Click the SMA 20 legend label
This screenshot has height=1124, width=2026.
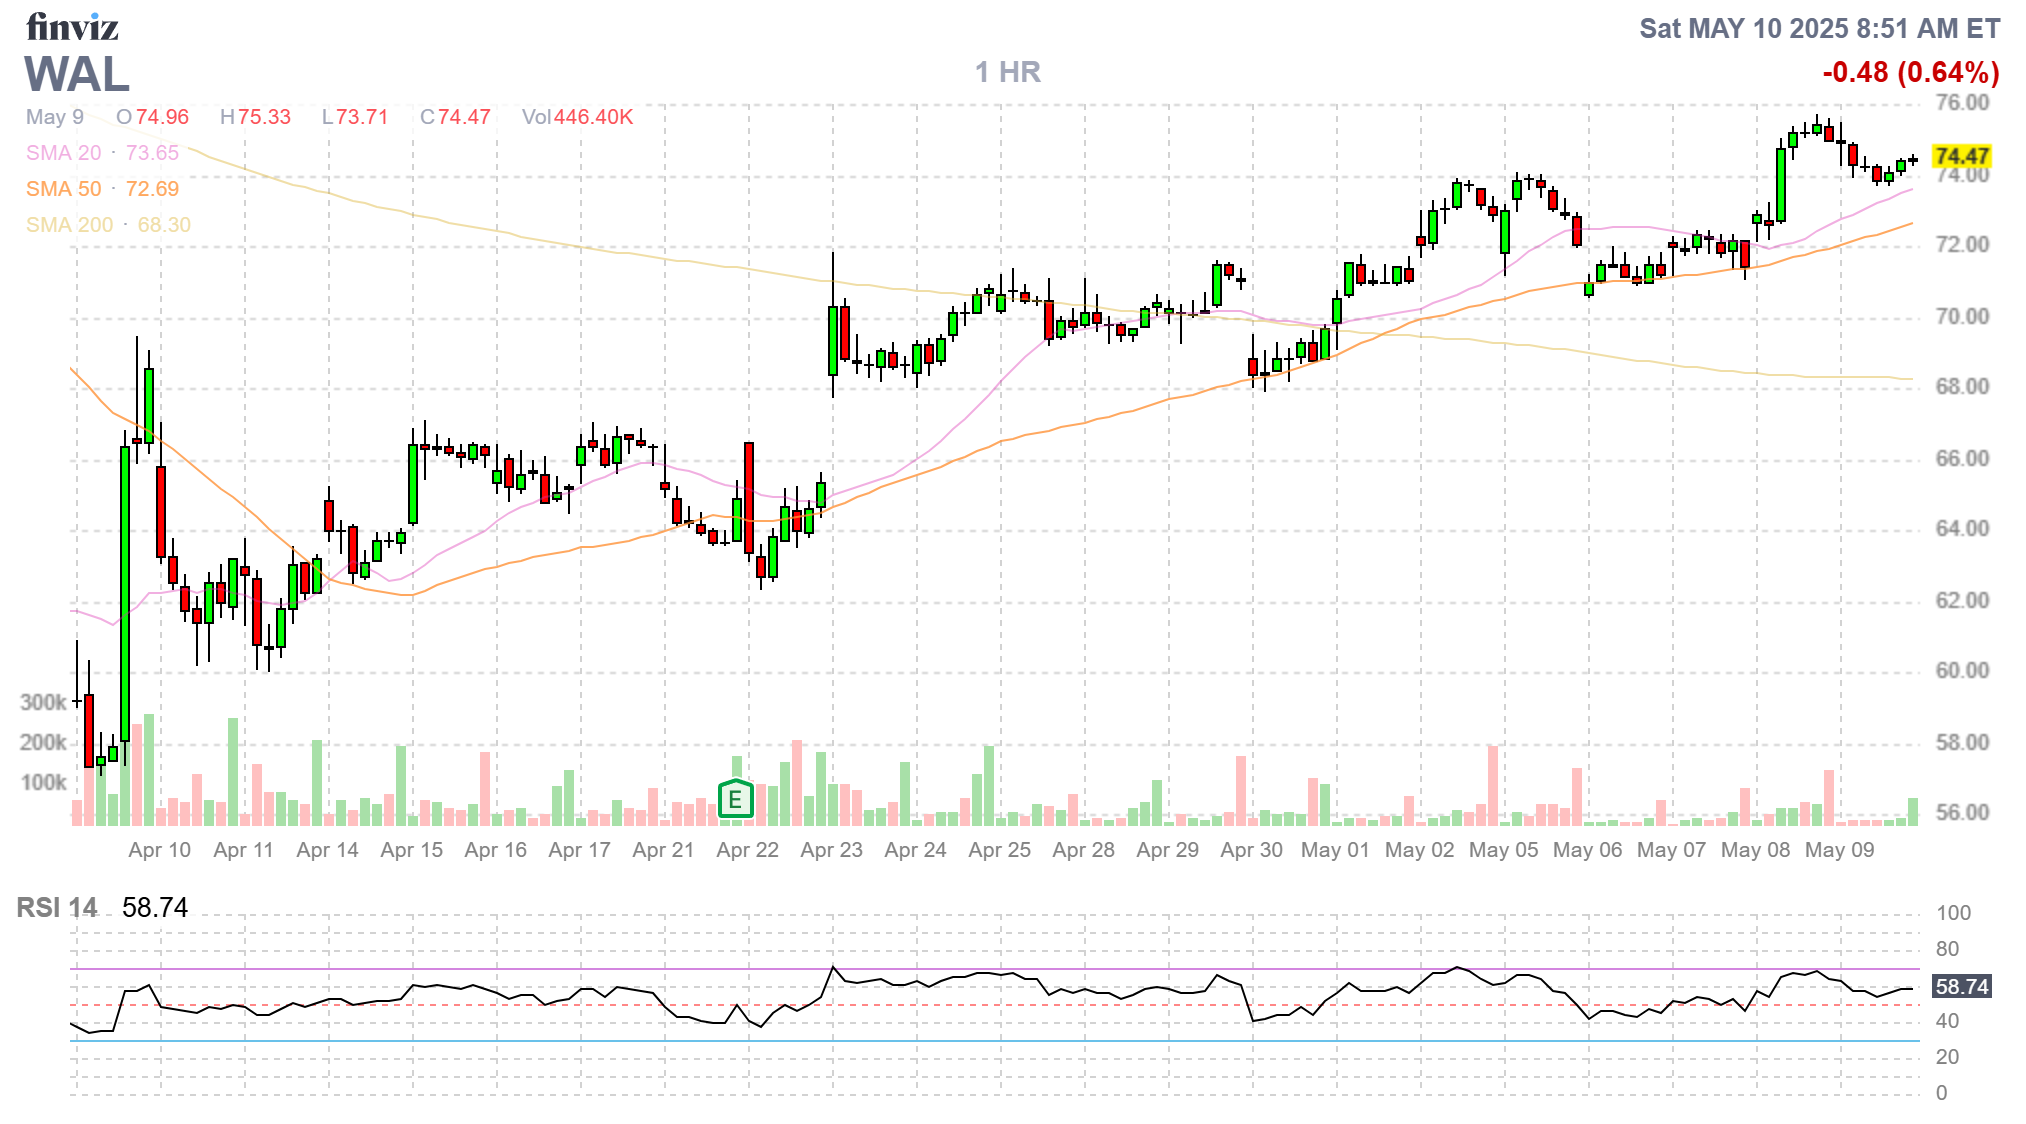point(64,153)
